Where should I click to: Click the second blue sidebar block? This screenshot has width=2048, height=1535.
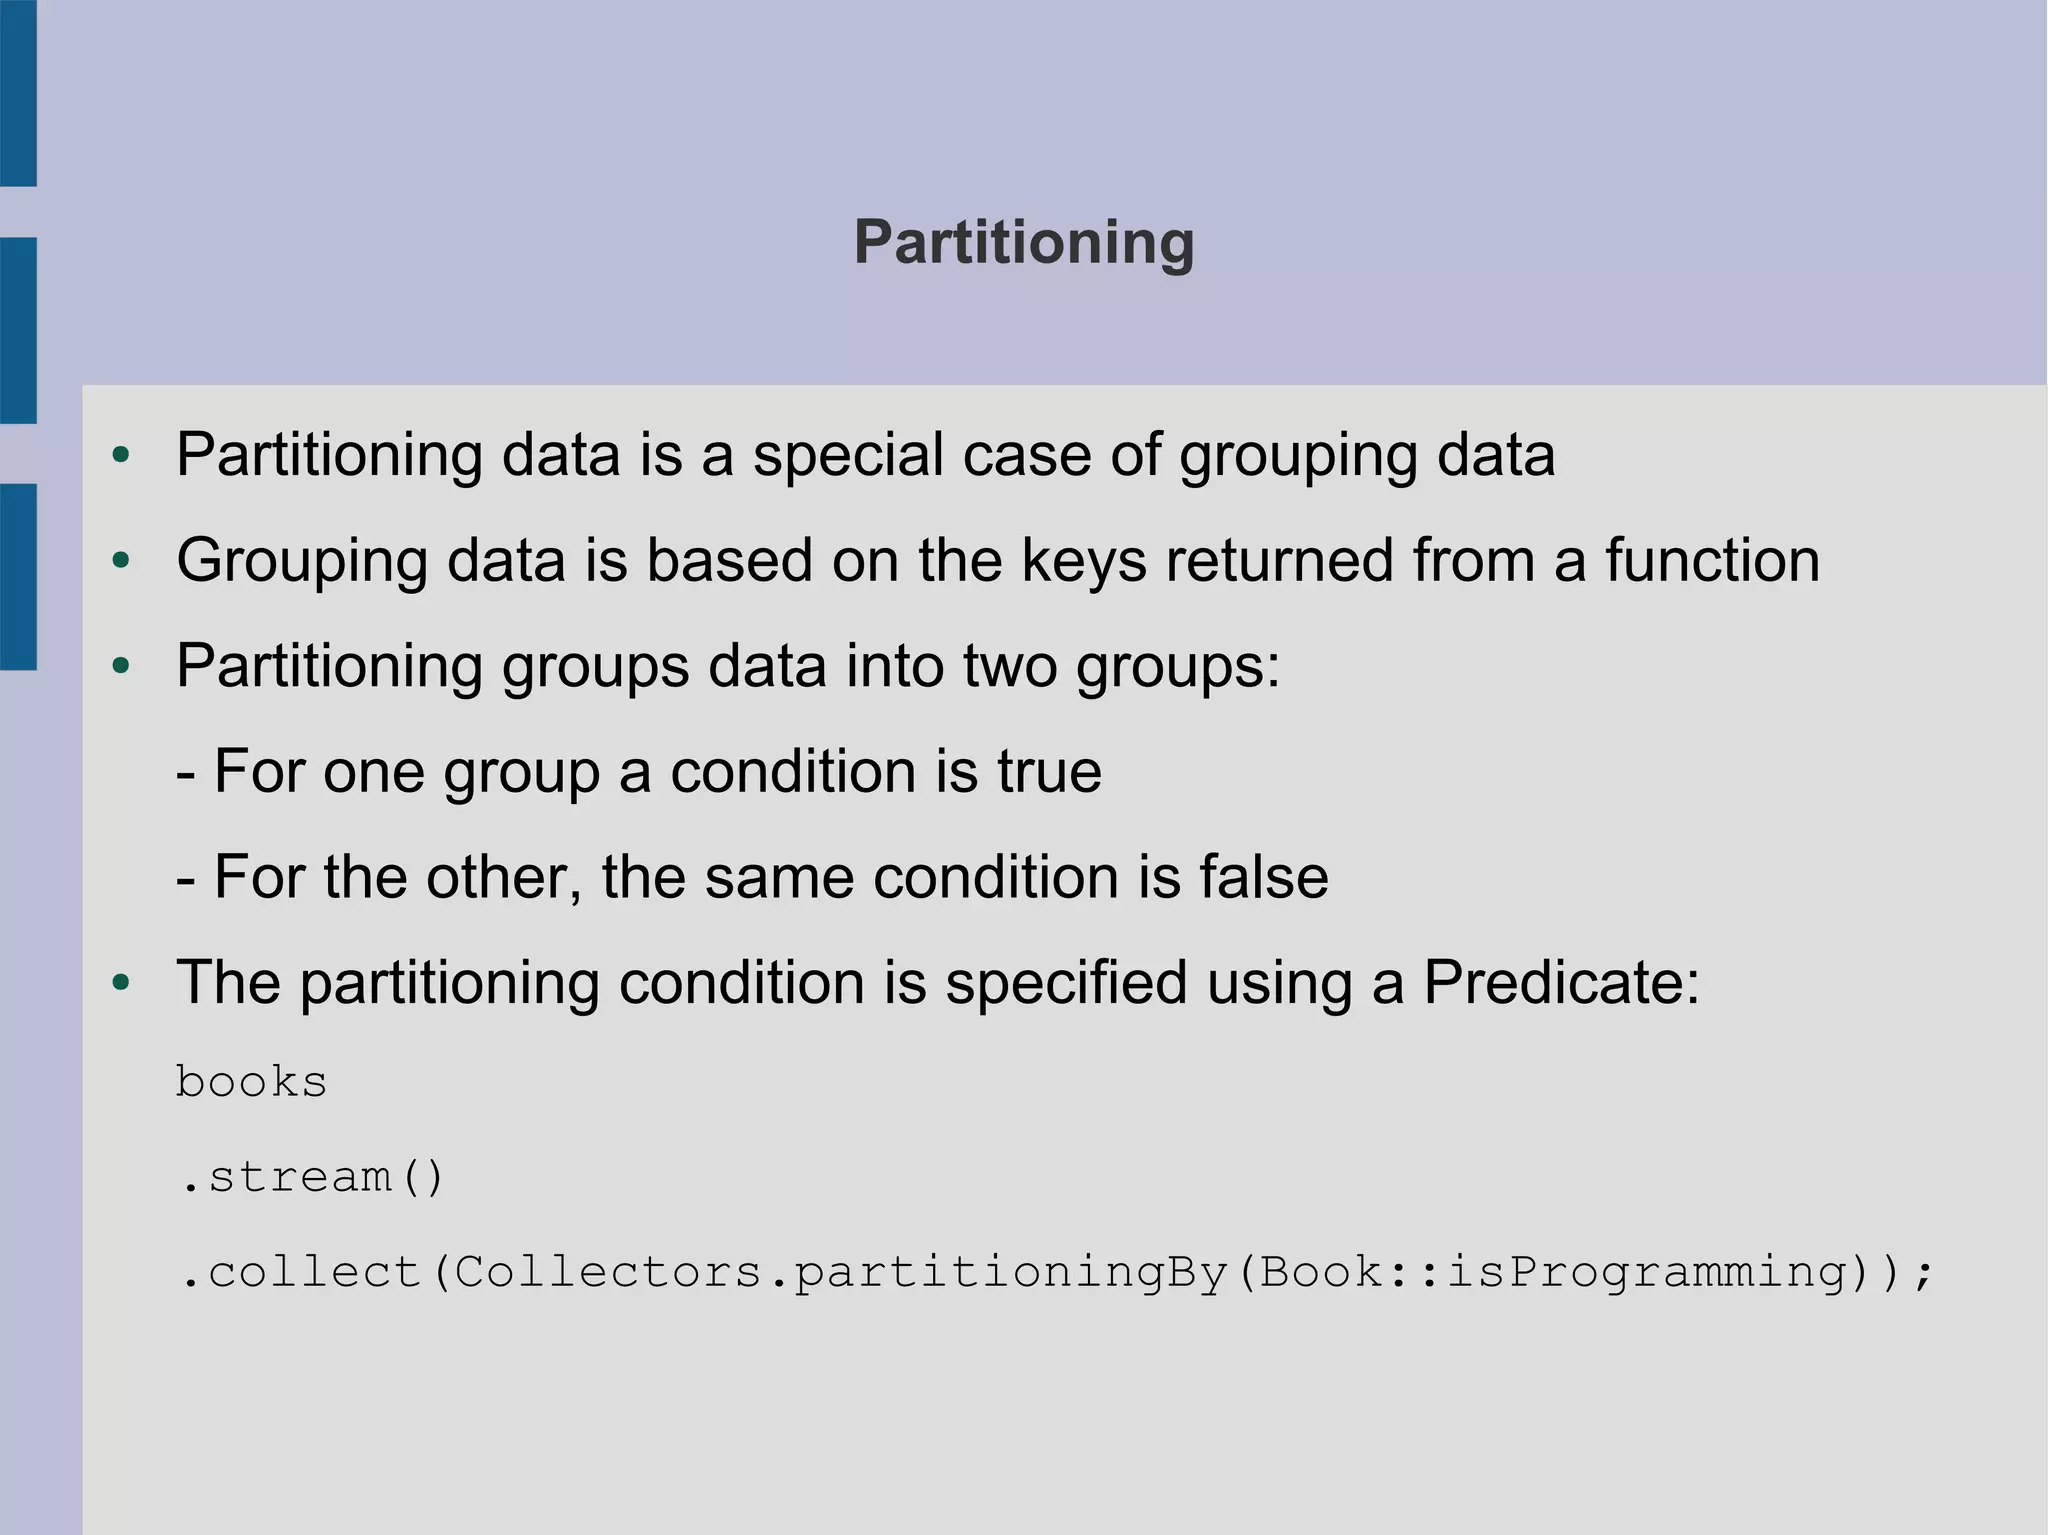(x=18, y=330)
